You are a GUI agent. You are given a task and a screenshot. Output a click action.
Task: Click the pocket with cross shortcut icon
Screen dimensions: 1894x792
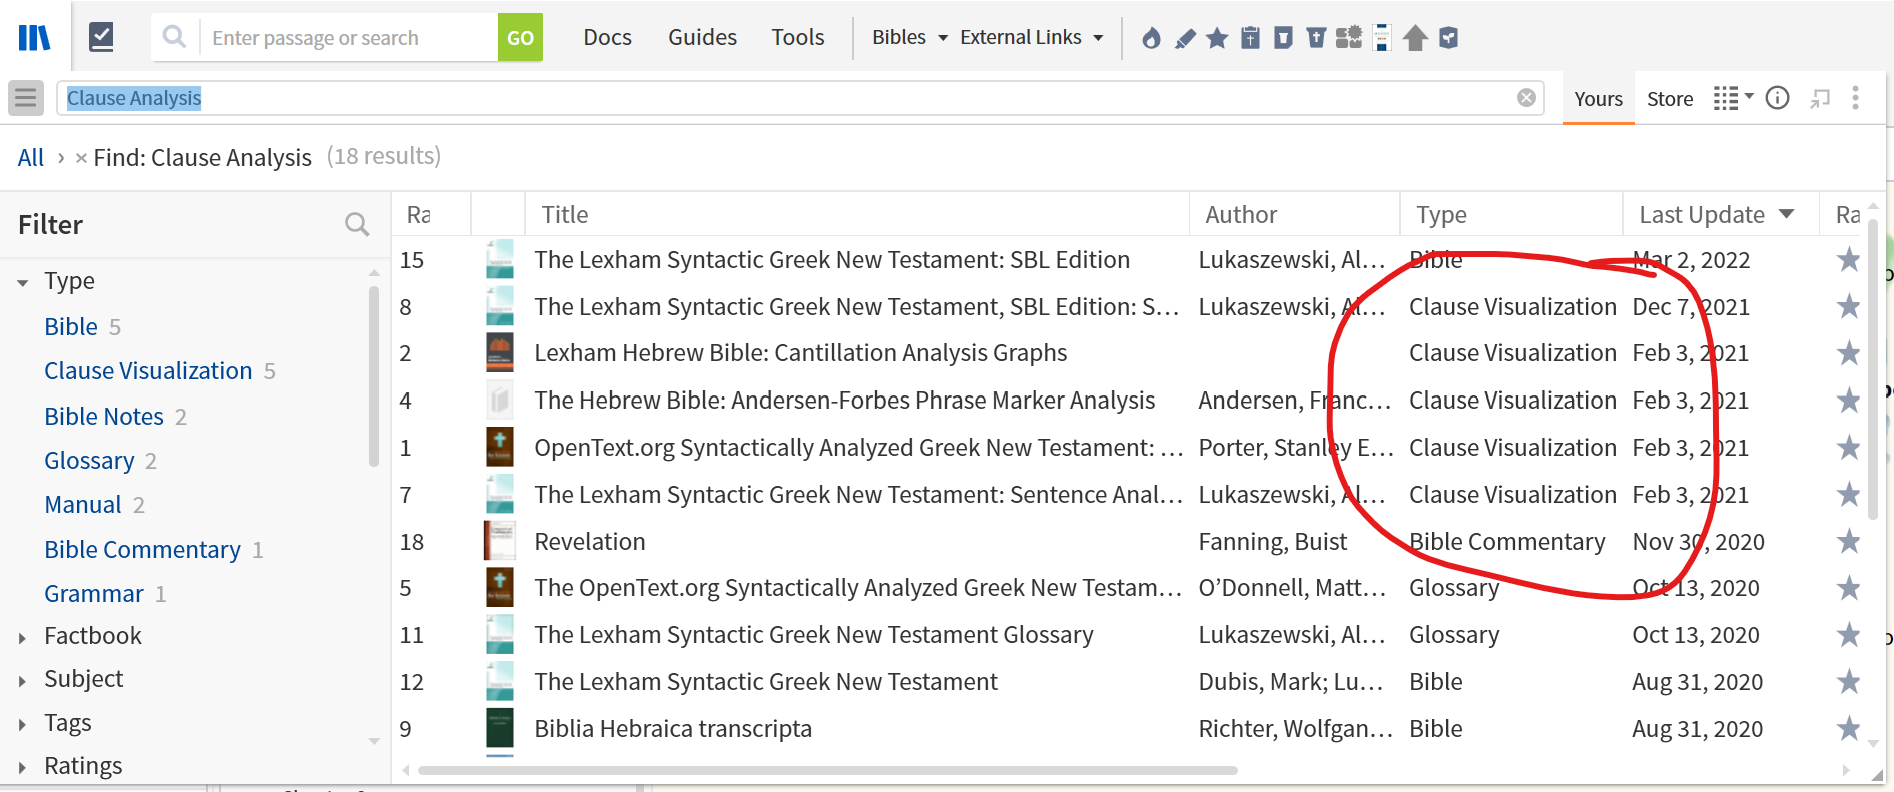(1316, 38)
